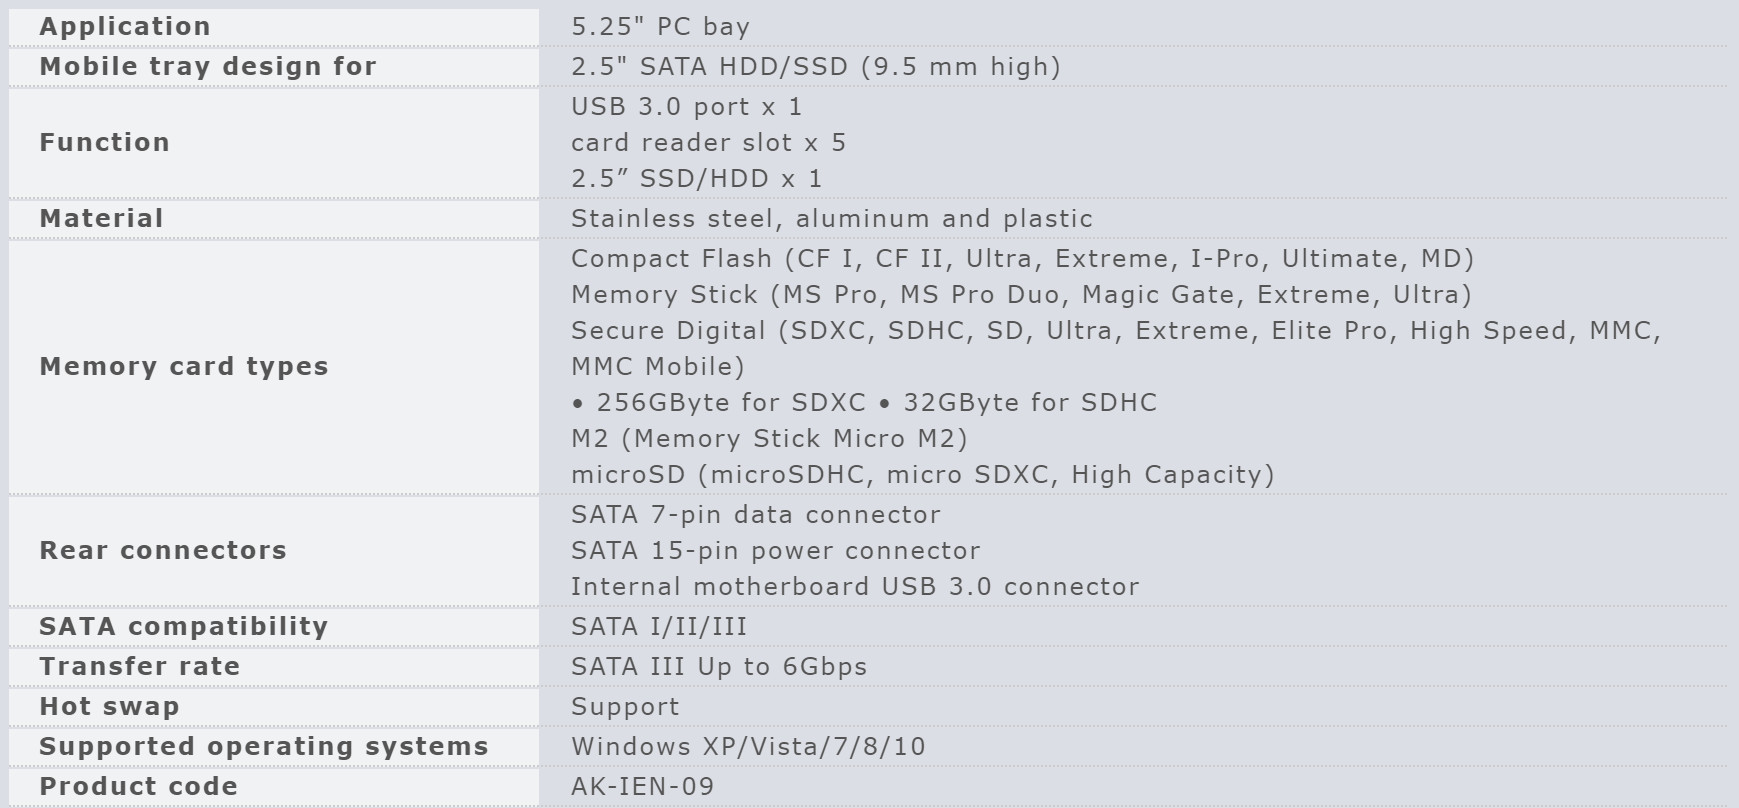Click the Function row label

point(105,143)
